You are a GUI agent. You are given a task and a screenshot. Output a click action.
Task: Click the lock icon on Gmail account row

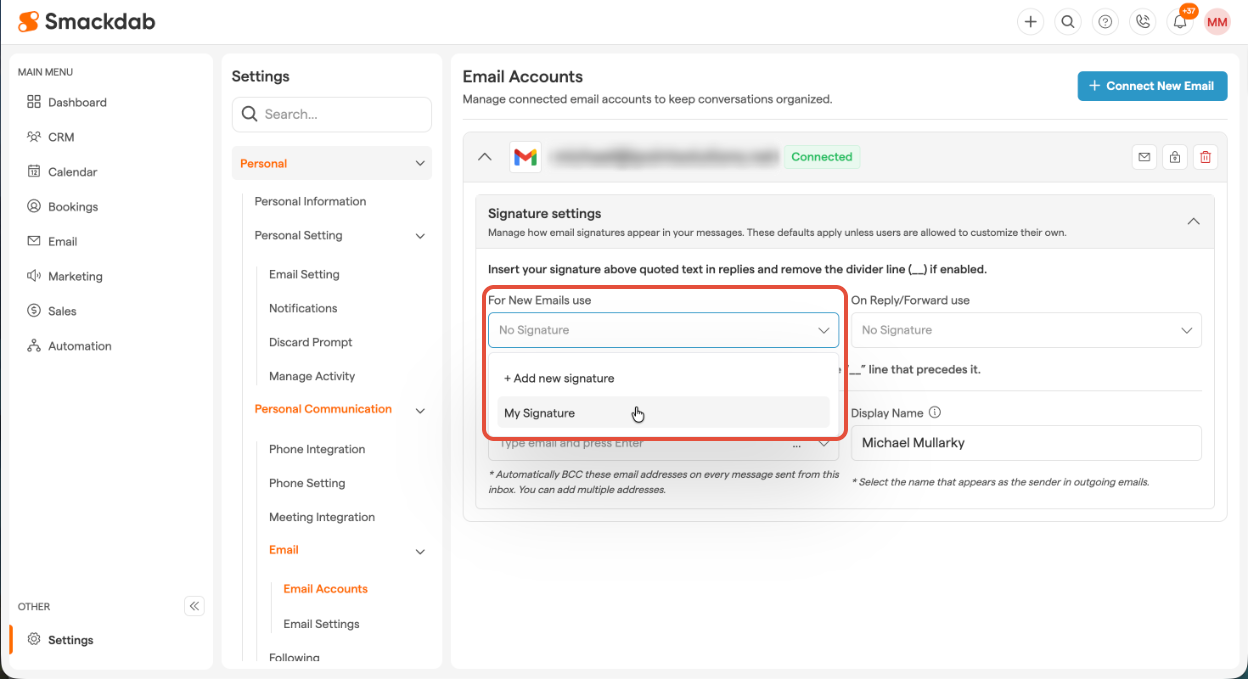click(x=1175, y=157)
